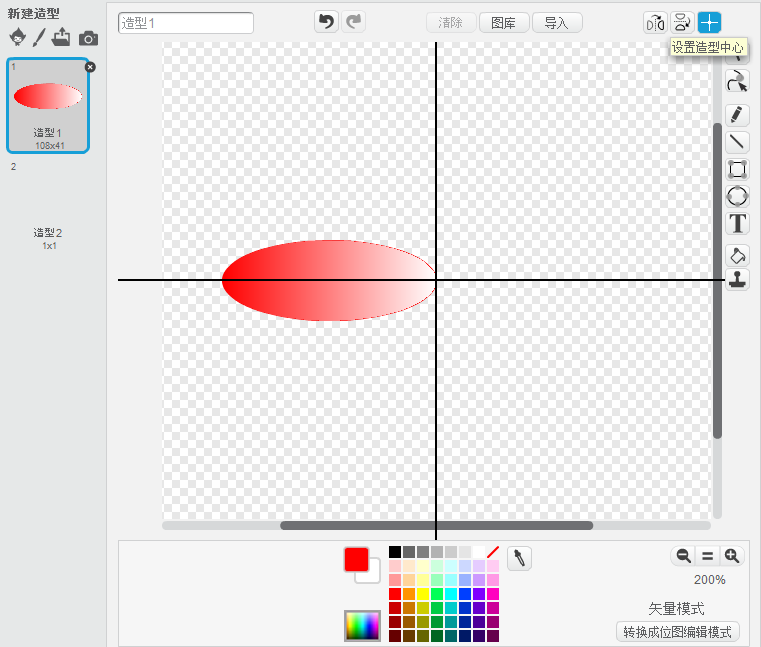This screenshot has width=761, height=647.
Task: Choose the black palette swatch
Action: click(395, 552)
